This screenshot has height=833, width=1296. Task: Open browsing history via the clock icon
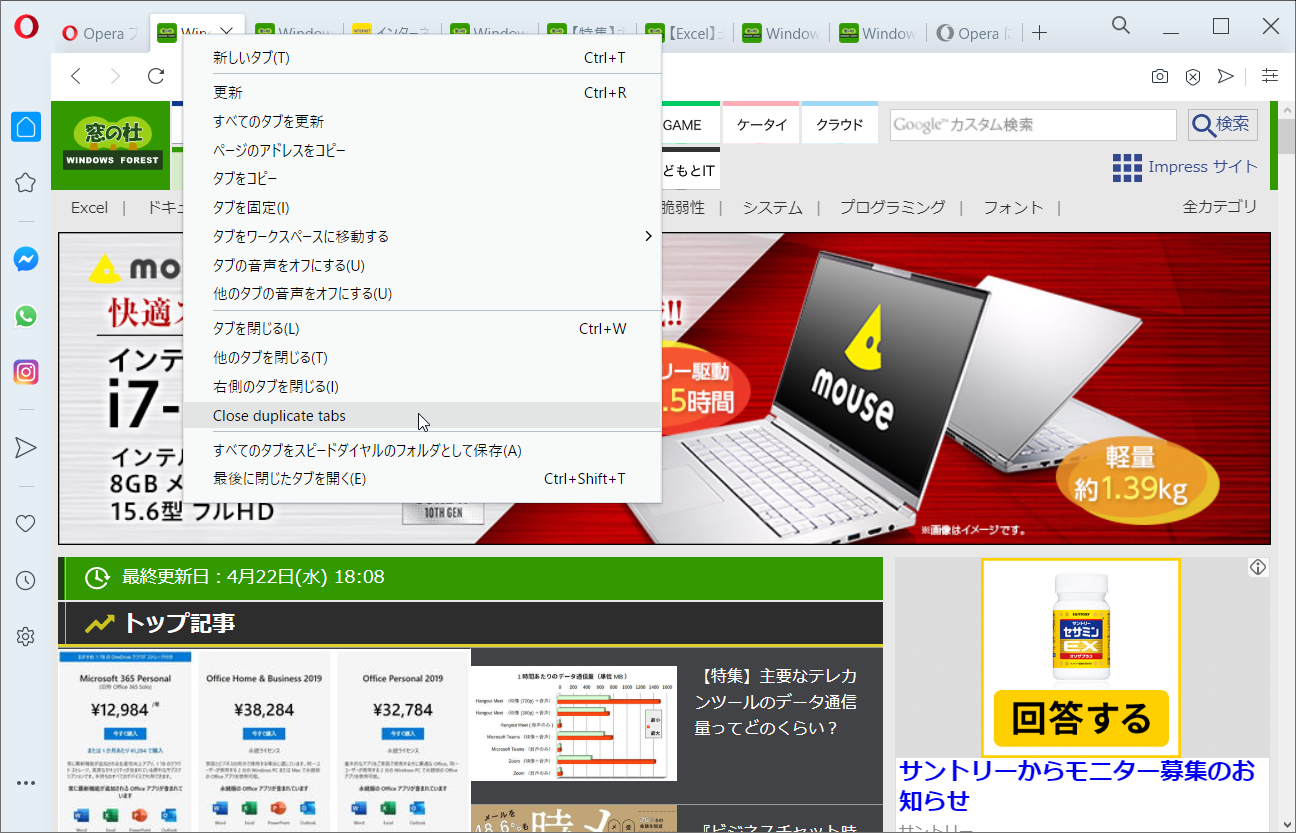tap(25, 580)
